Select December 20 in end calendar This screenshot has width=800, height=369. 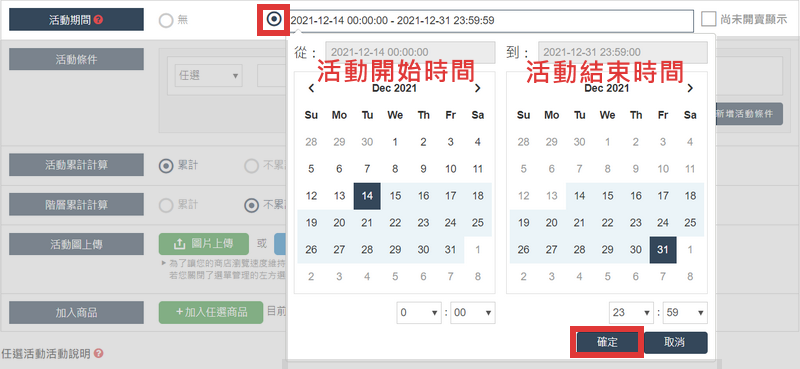(552, 223)
